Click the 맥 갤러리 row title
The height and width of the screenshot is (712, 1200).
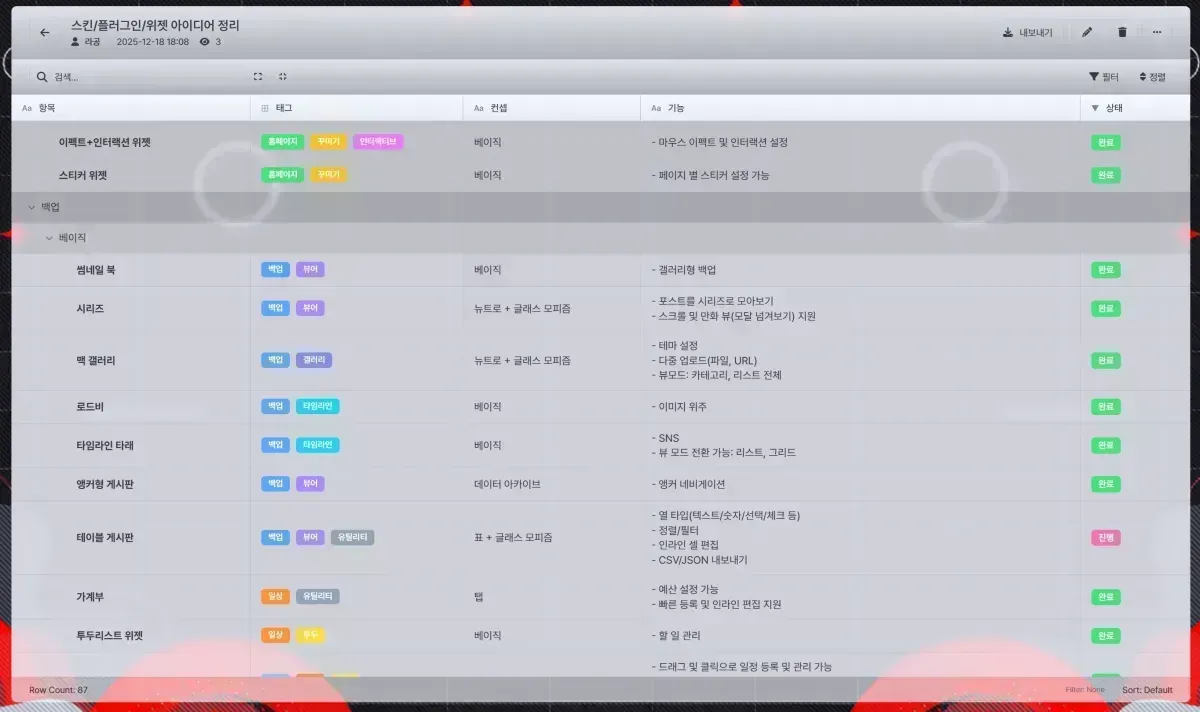click(x=95, y=360)
